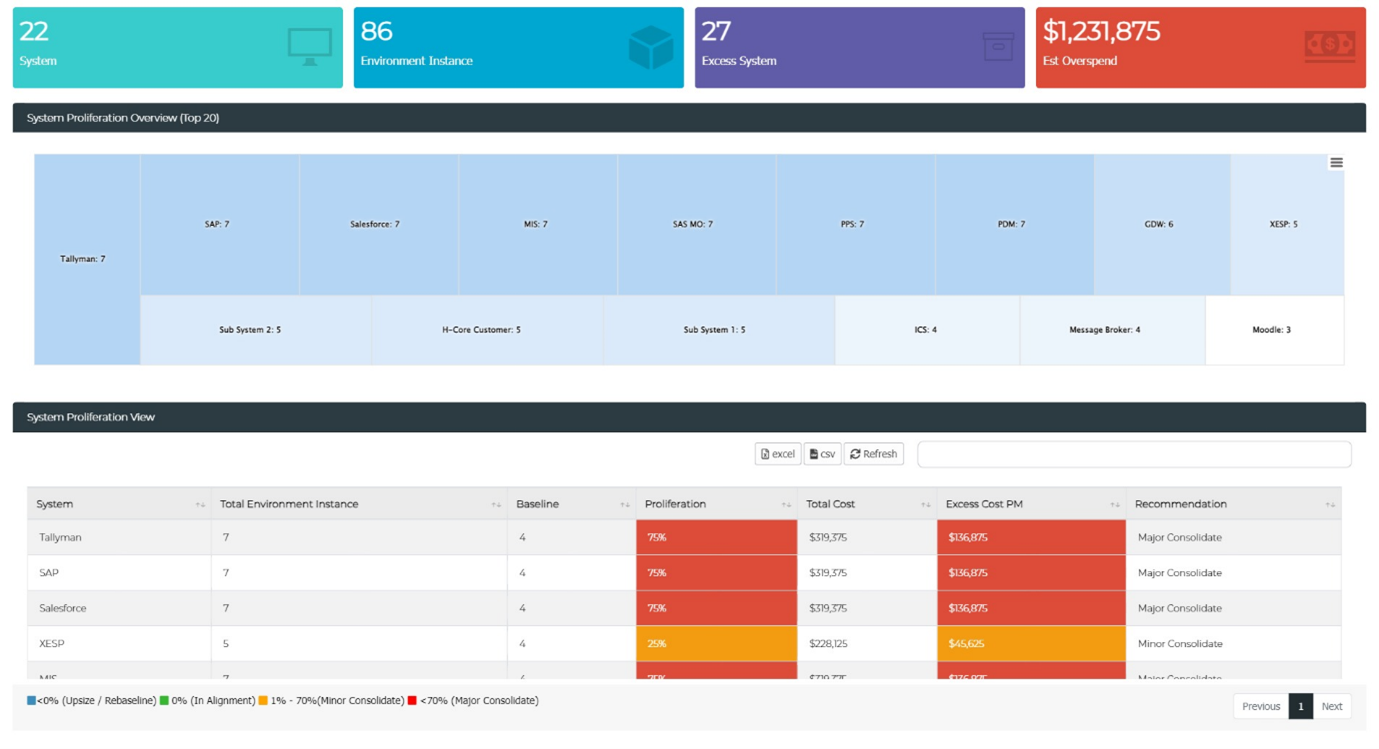Screen dimensions: 1379x749
Task: Click the monitor icon on the System card
Action: click(x=309, y=47)
